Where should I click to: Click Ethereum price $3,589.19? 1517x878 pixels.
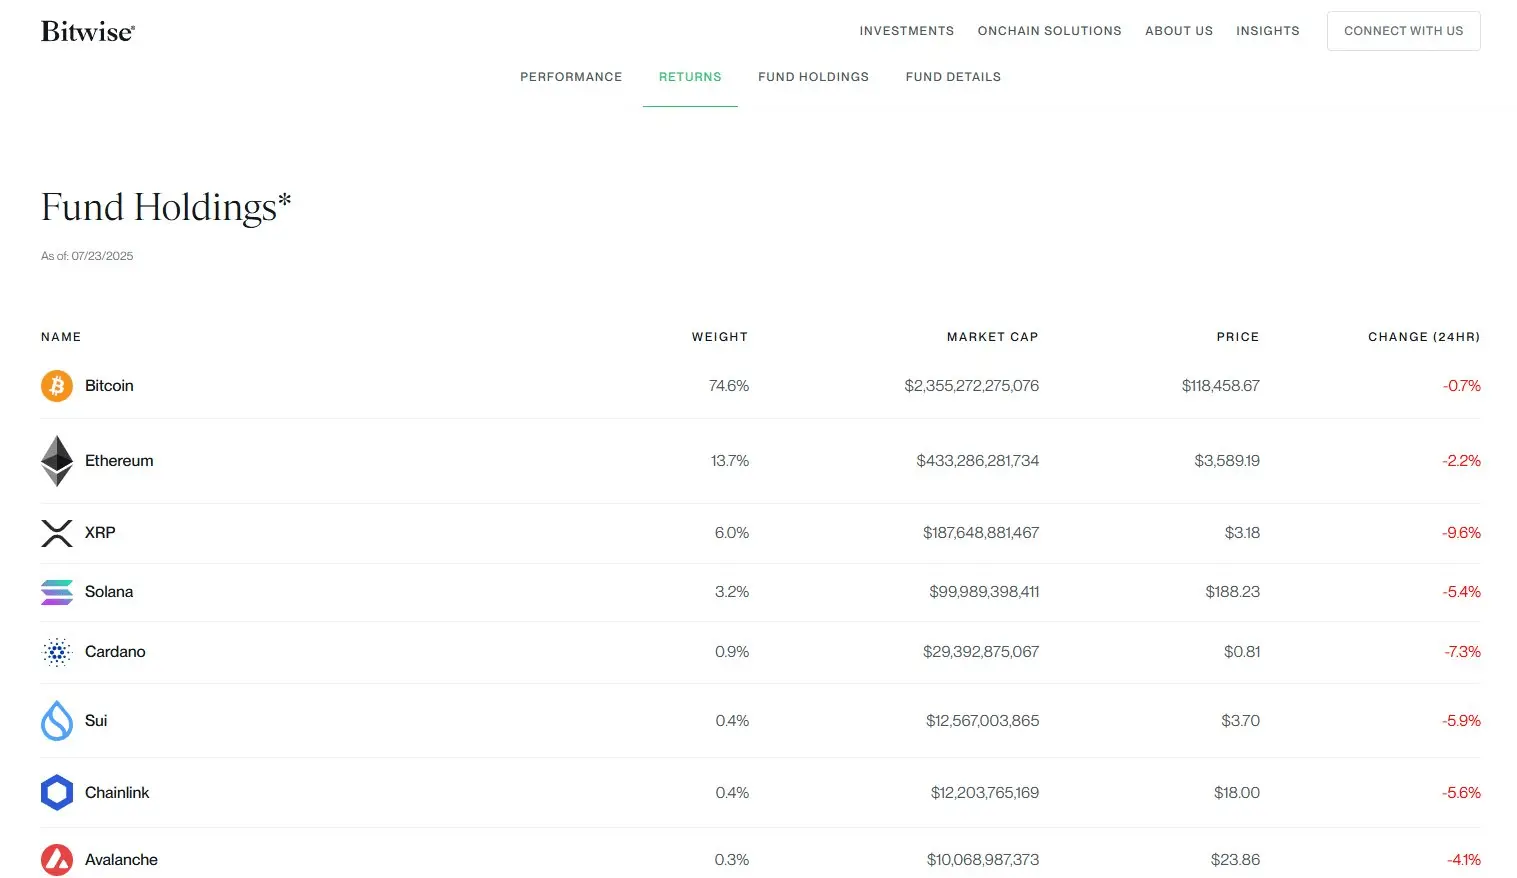(1227, 461)
